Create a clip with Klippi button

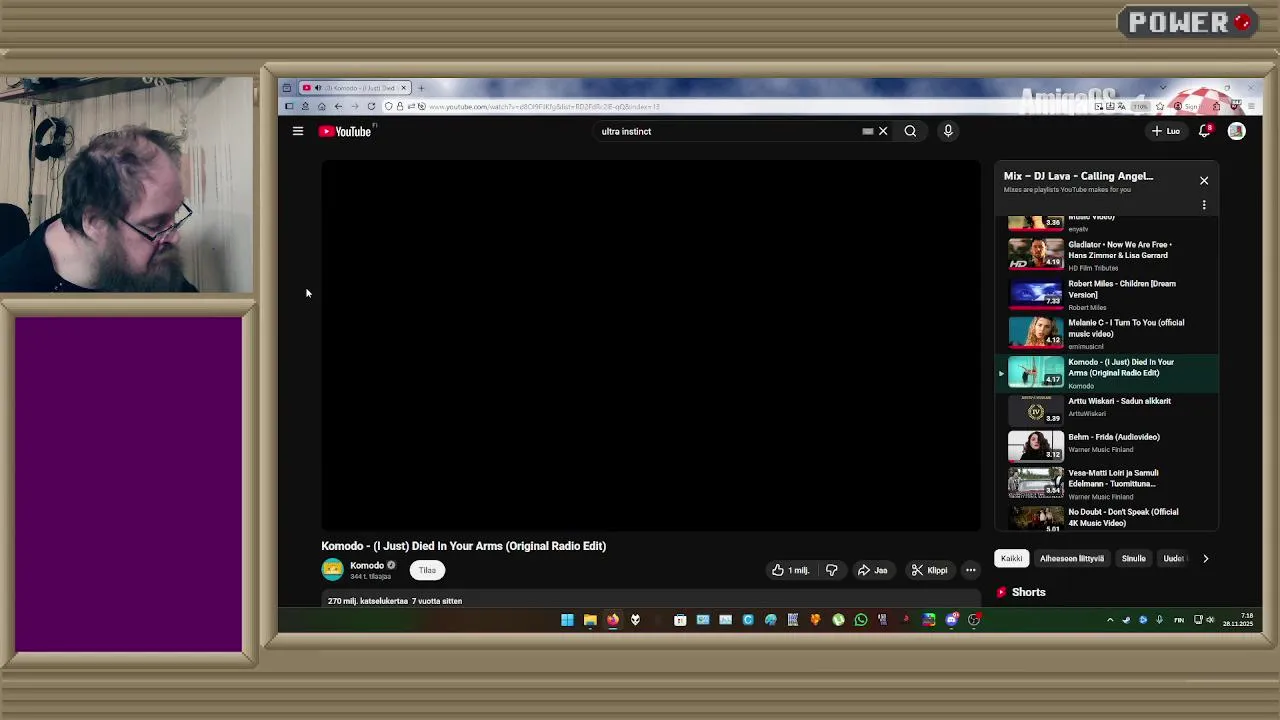coord(929,570)
